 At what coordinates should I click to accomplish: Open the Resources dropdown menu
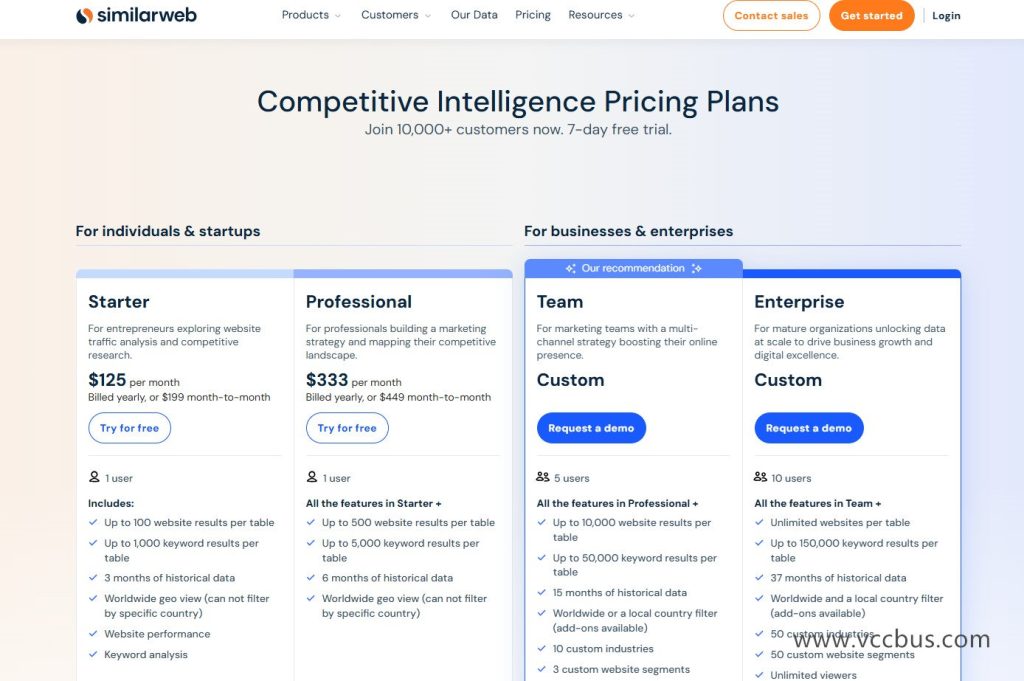(x=601, y=15)
